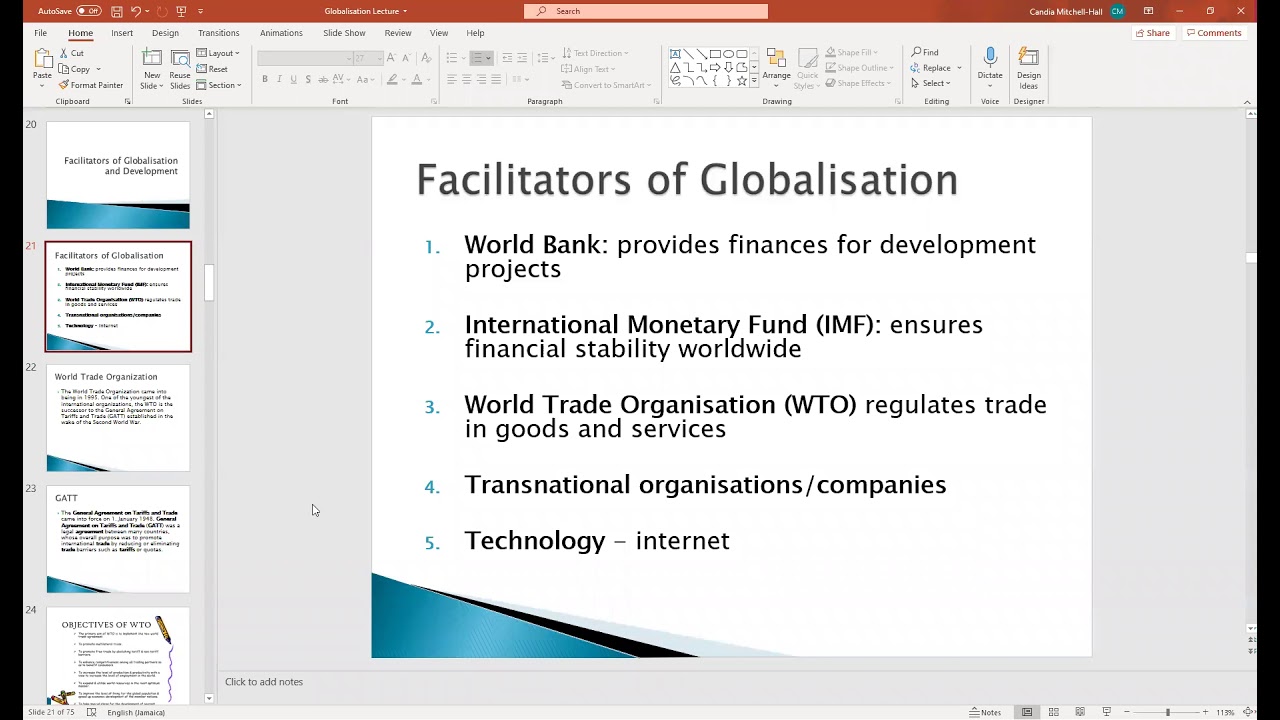Screen dimensions: 1280x720
Task: Toggle AutoSave switch
Action: click(x=89, y=11)
